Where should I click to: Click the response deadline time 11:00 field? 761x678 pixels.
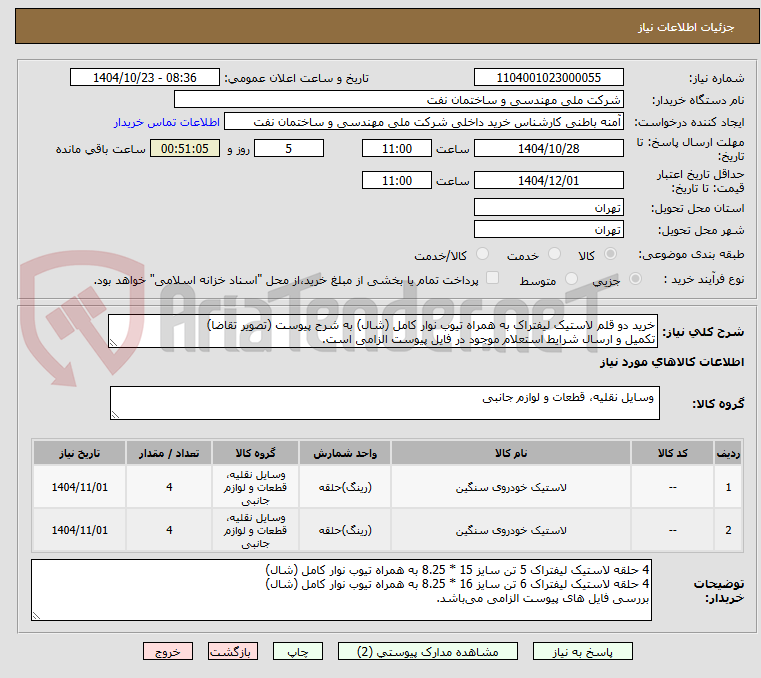tap(397, 149)
